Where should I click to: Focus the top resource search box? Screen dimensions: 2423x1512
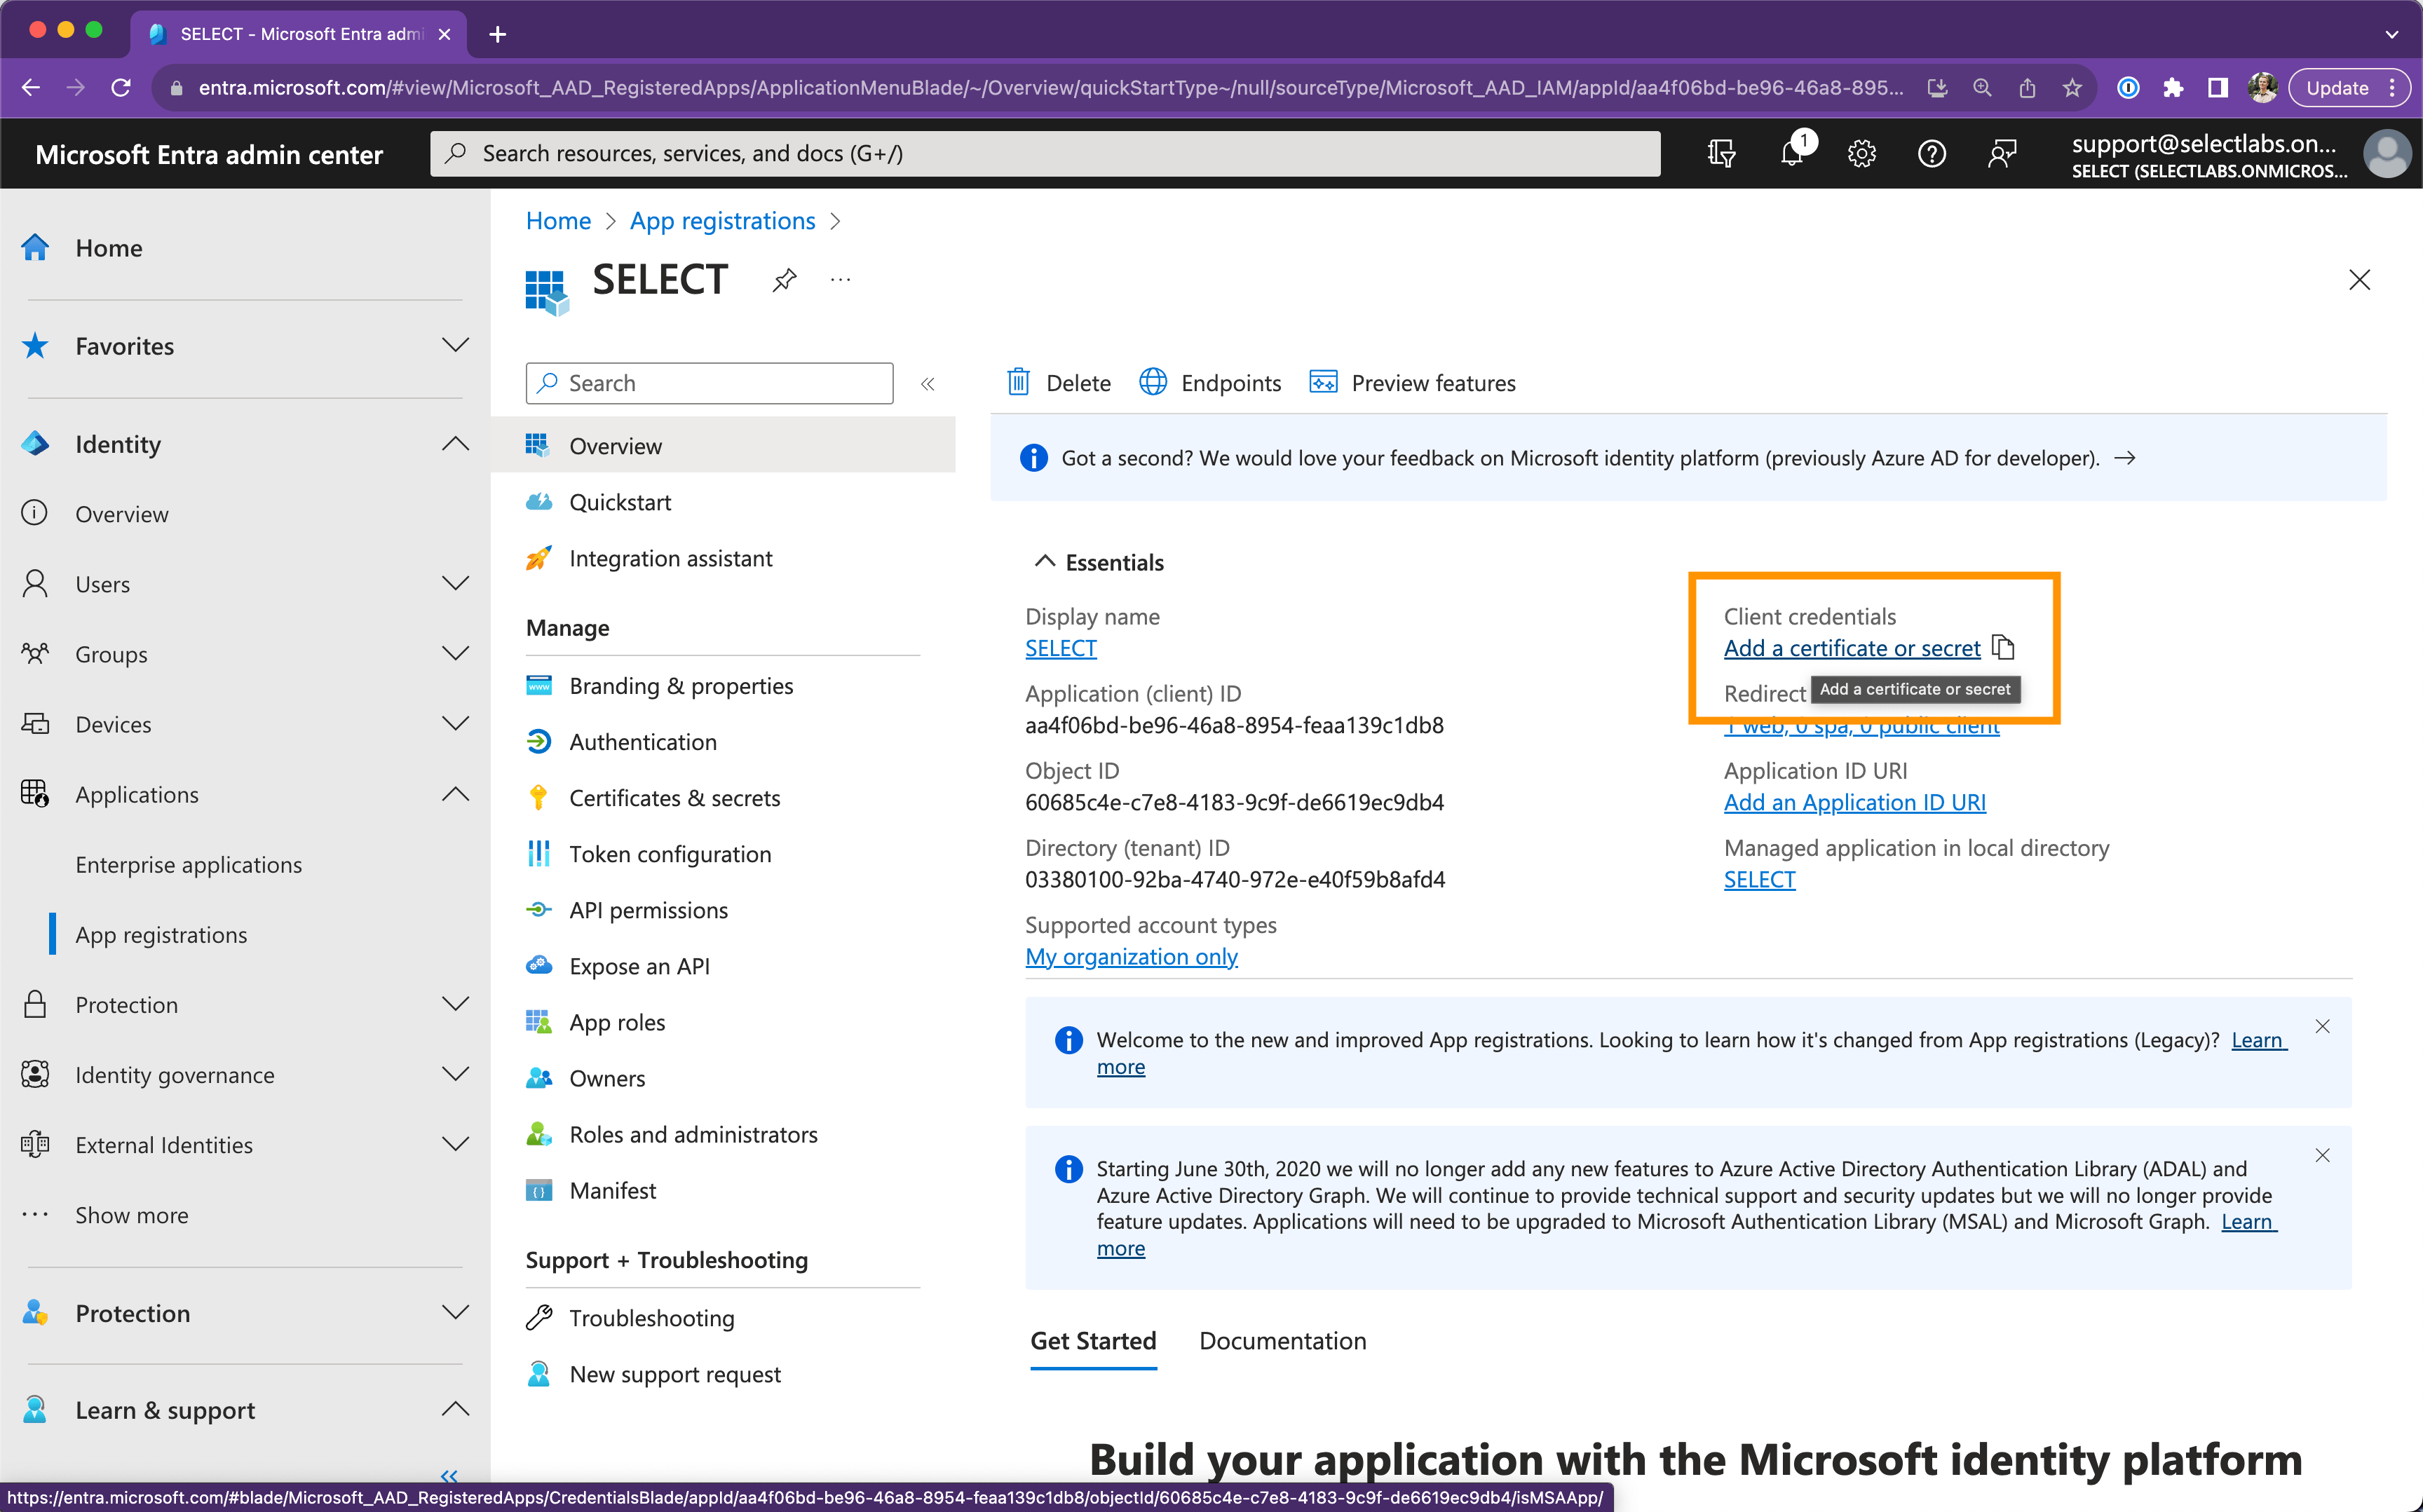tap(1045, 153)
